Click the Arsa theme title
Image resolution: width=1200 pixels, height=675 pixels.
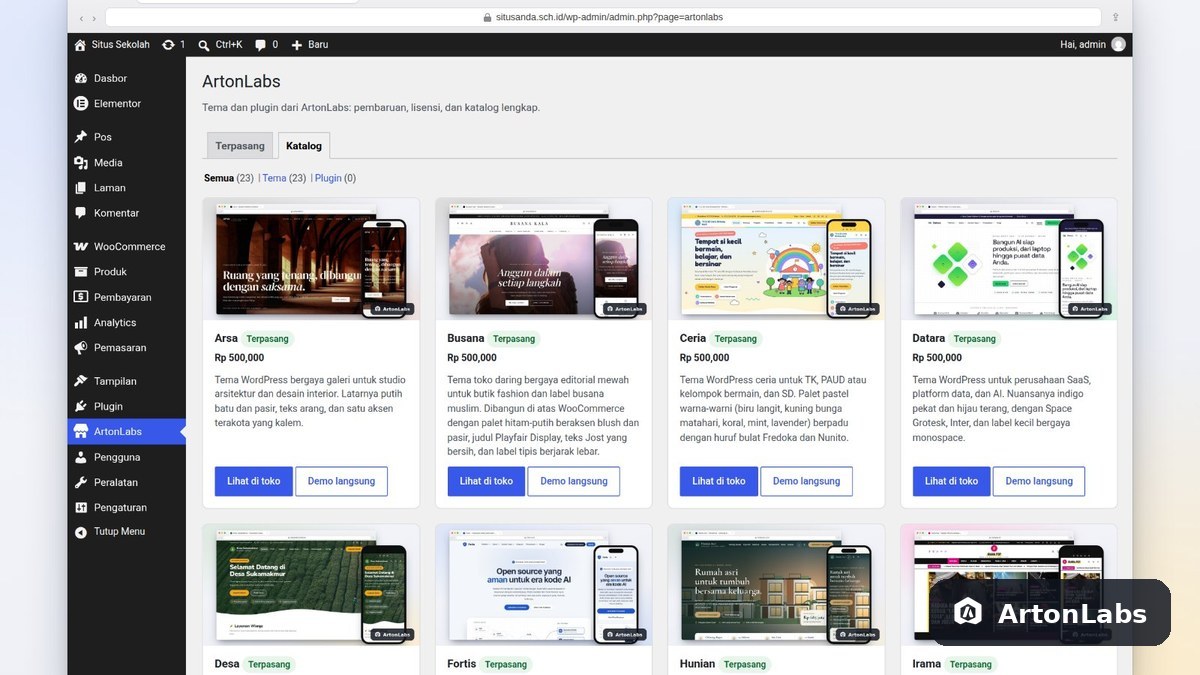tap(226, 338)
